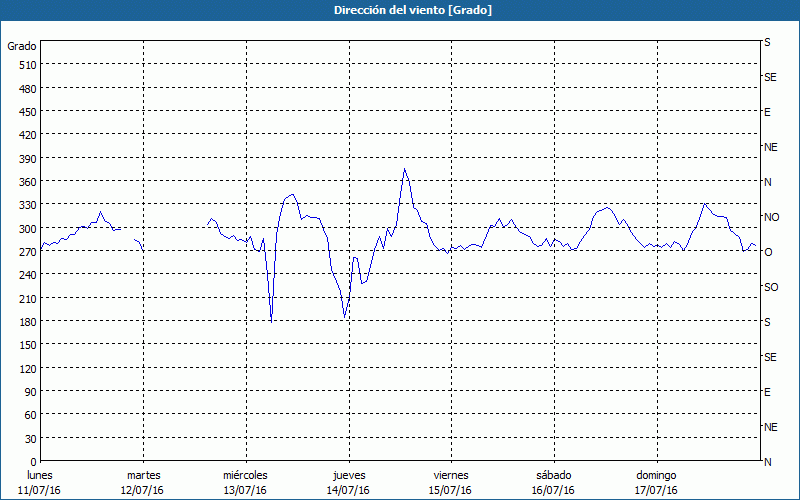The image size is (800, 500).
Task: Click the highest peak of the blue wind line
Action: point(404,169)
